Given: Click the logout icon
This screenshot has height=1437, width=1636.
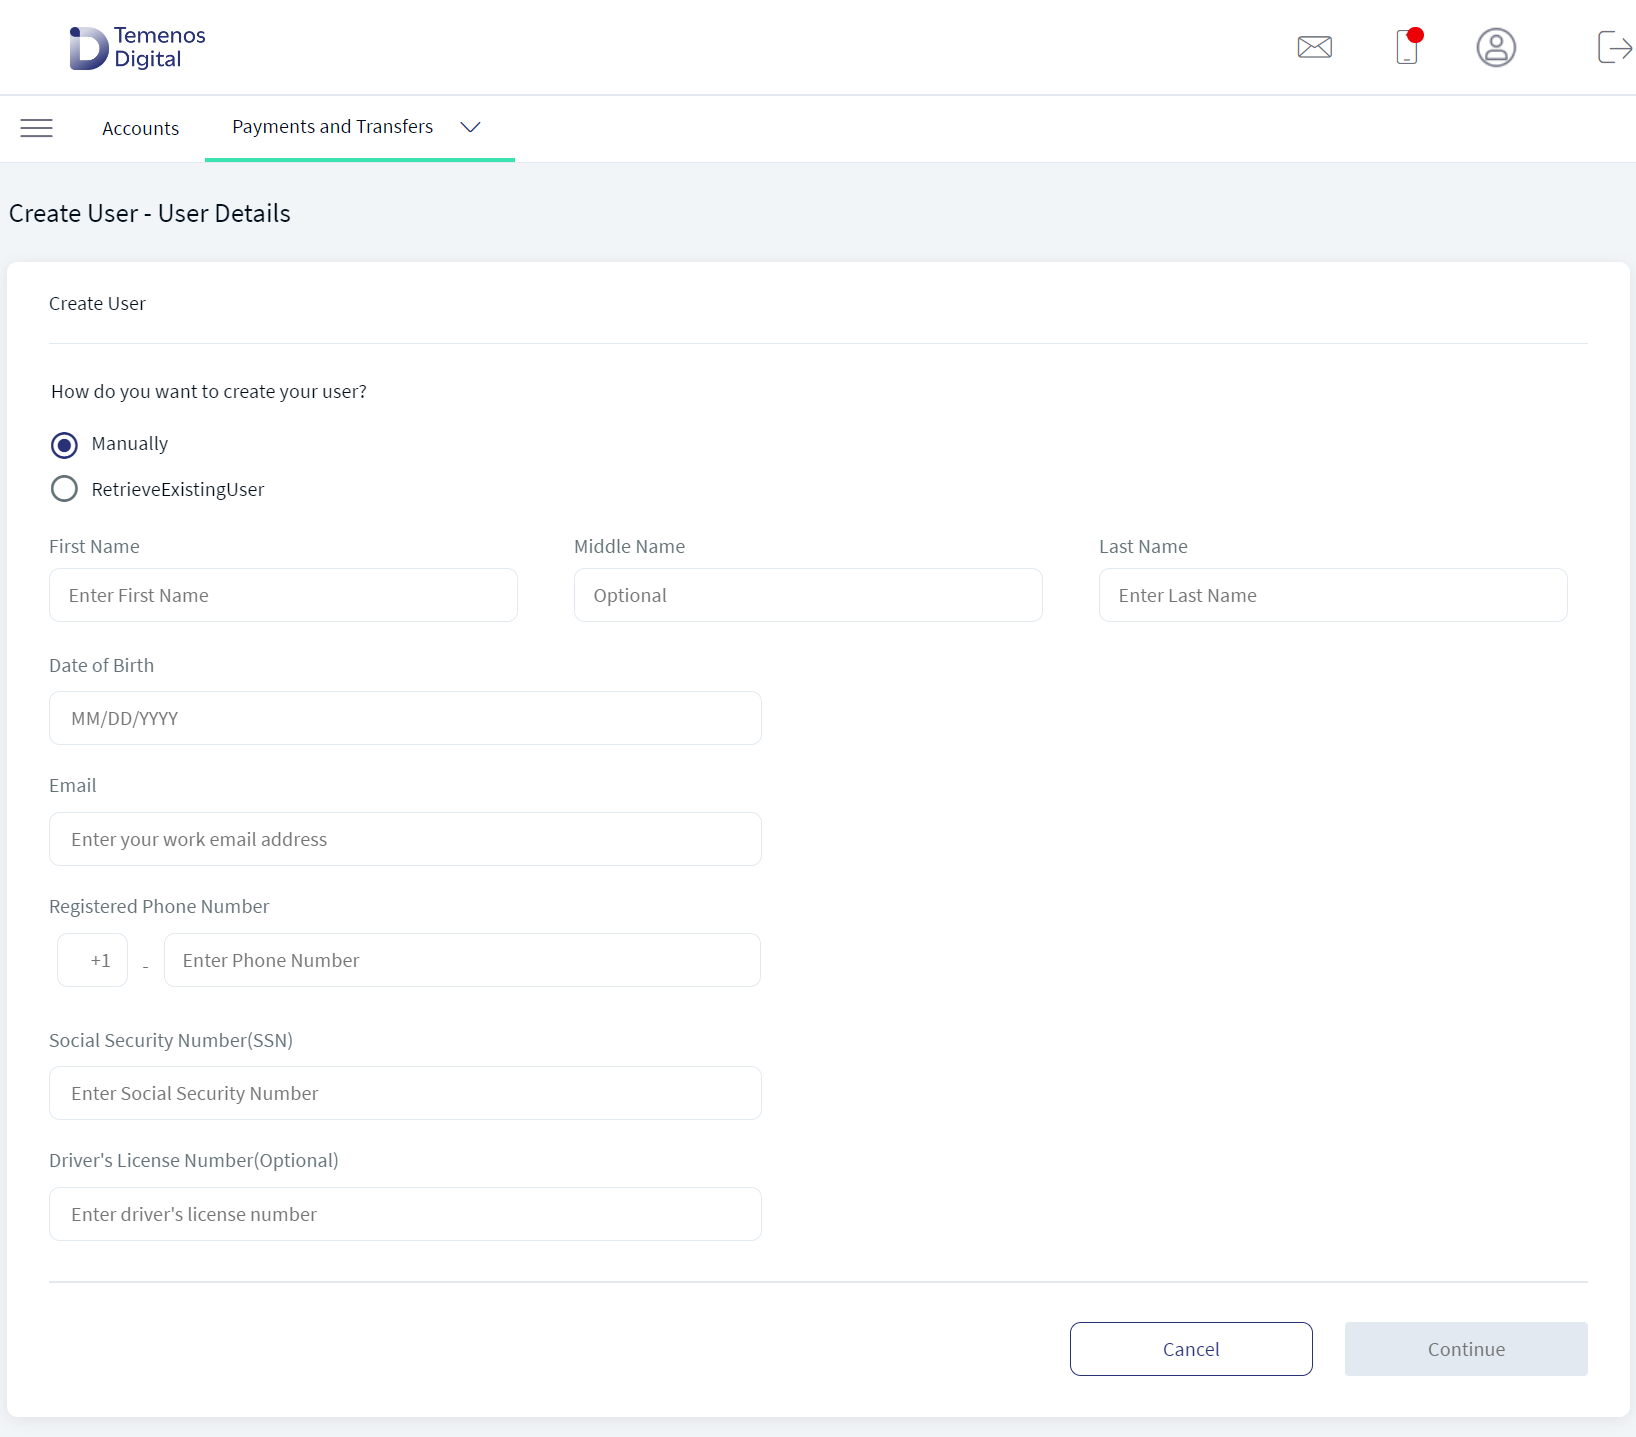Looking at the screenshot, I should (x=1615, y=47).
